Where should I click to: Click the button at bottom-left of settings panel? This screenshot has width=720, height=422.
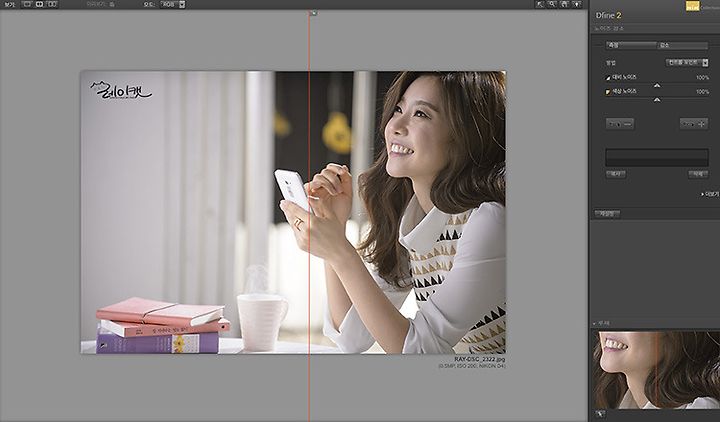tap(607, 214)
